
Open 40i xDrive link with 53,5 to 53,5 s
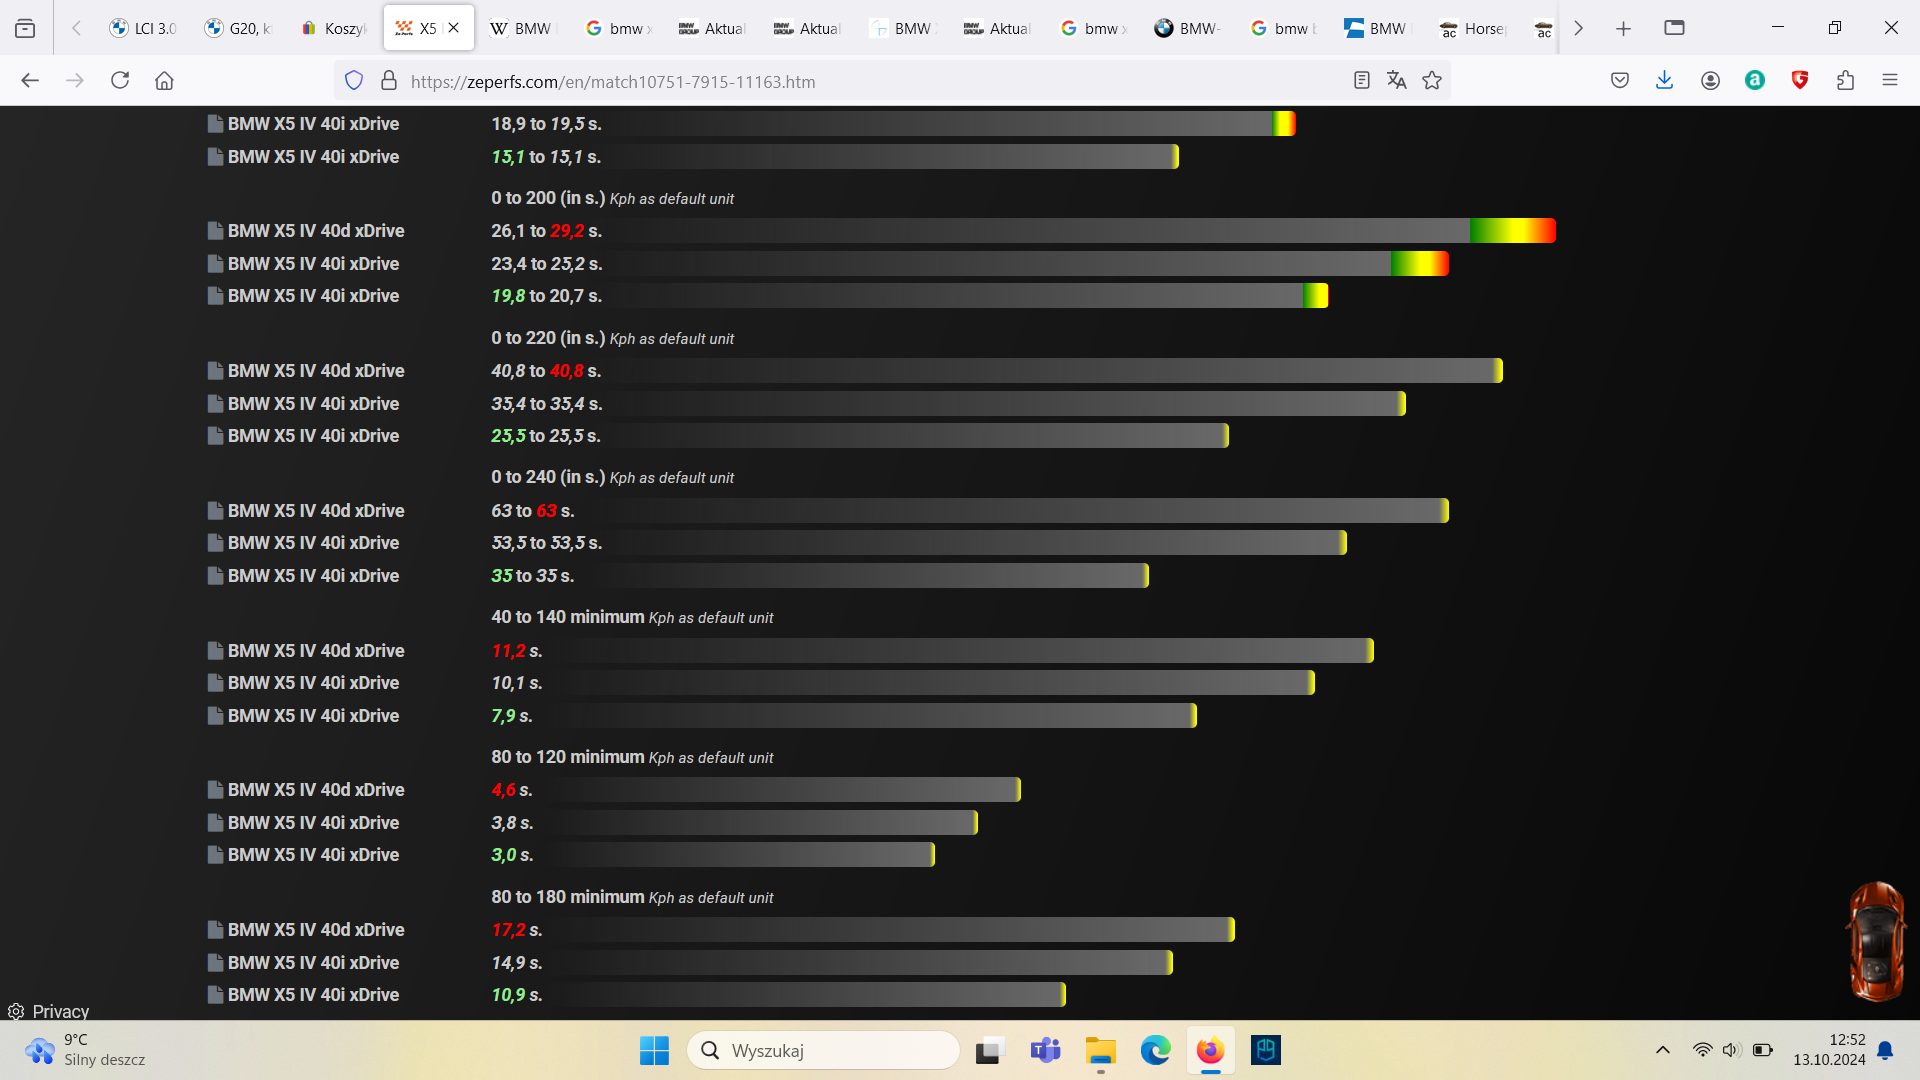313,543
